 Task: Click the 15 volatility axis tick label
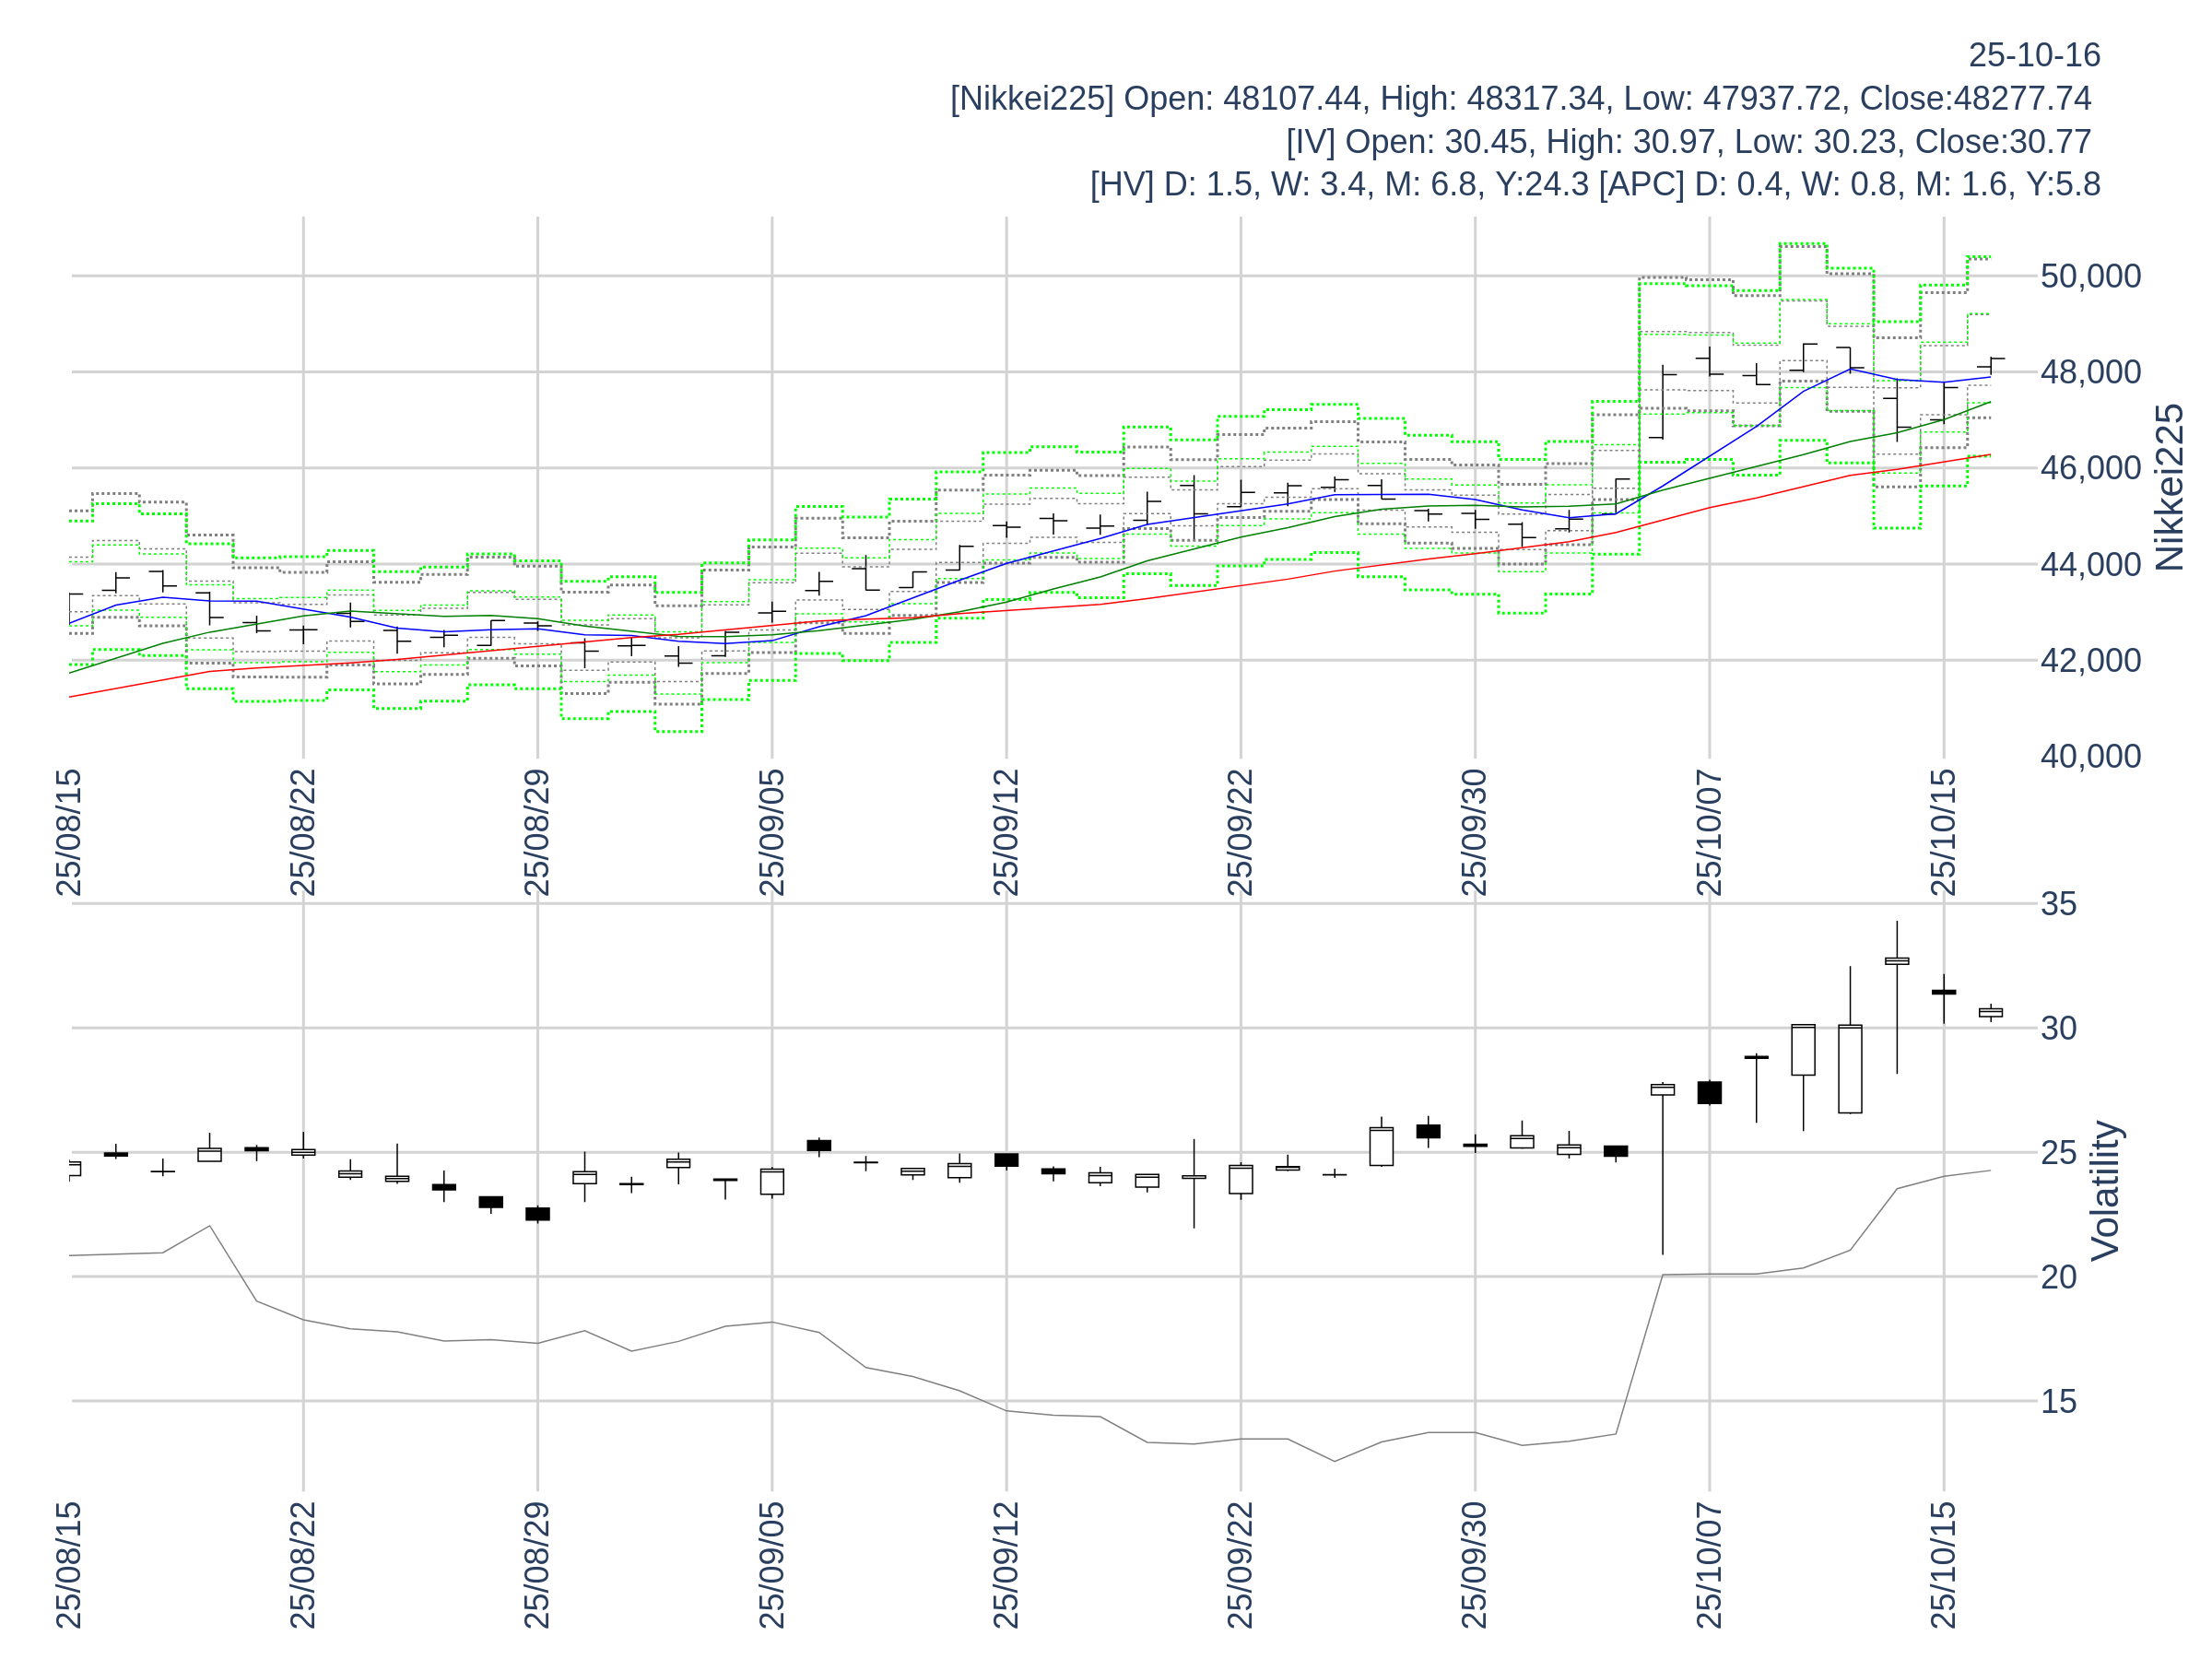[x=2058, y=1401]
